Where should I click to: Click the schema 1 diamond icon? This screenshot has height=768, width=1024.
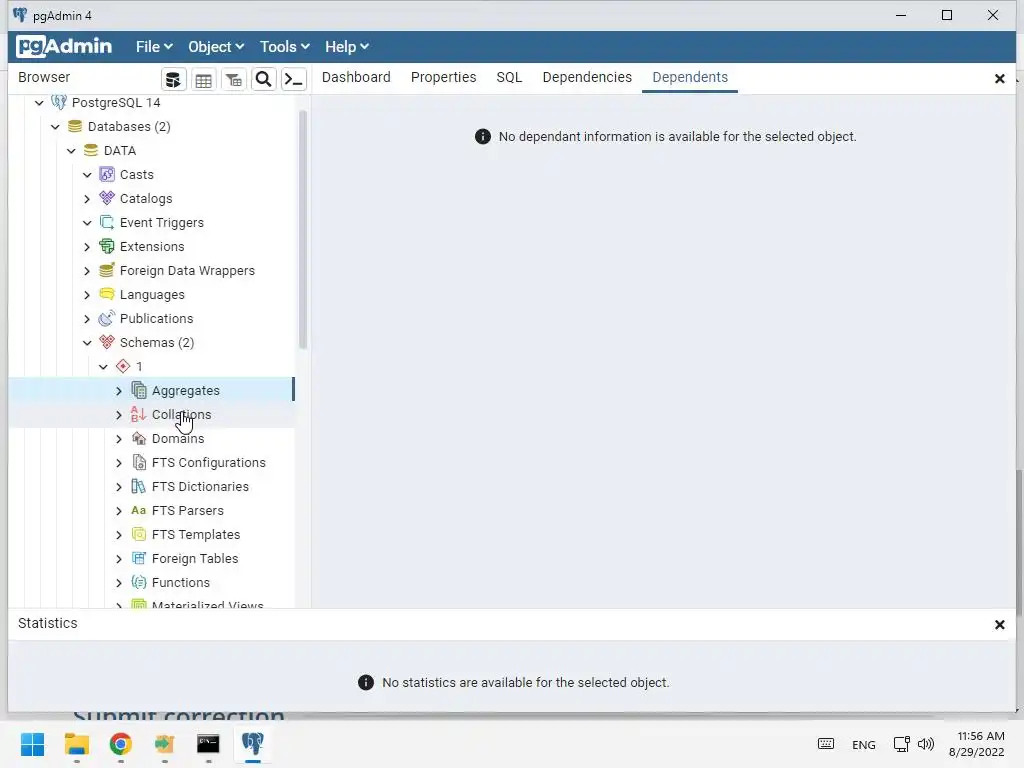tap(123, 366)
